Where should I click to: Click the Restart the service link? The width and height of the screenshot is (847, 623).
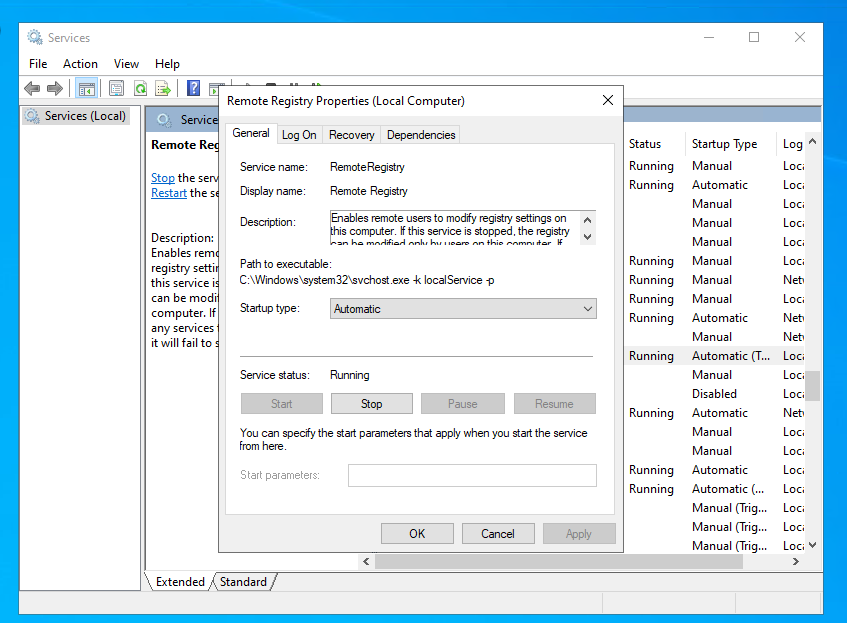(x=169, y=193)
